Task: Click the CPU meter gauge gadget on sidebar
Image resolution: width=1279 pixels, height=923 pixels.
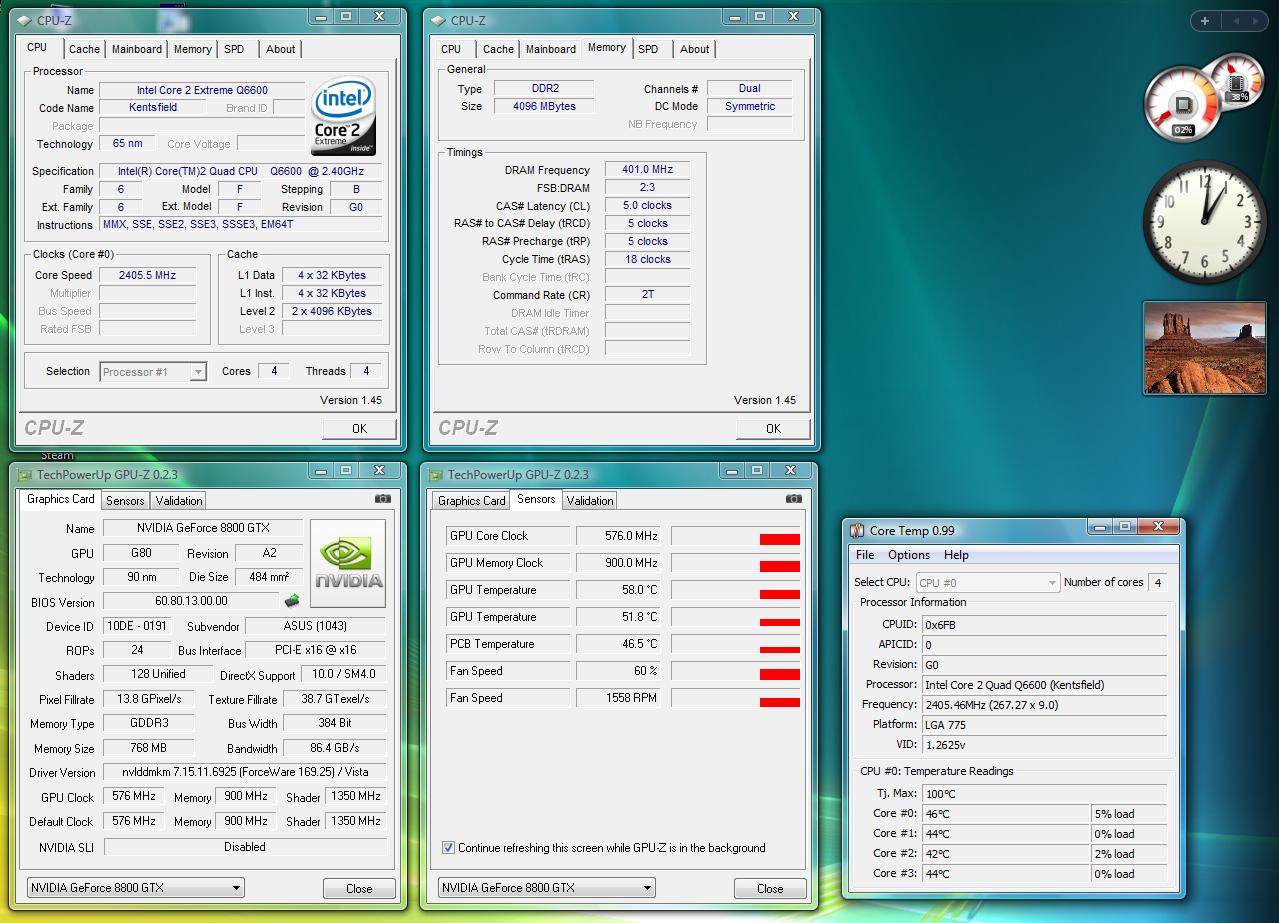Action: (1183, 105)
